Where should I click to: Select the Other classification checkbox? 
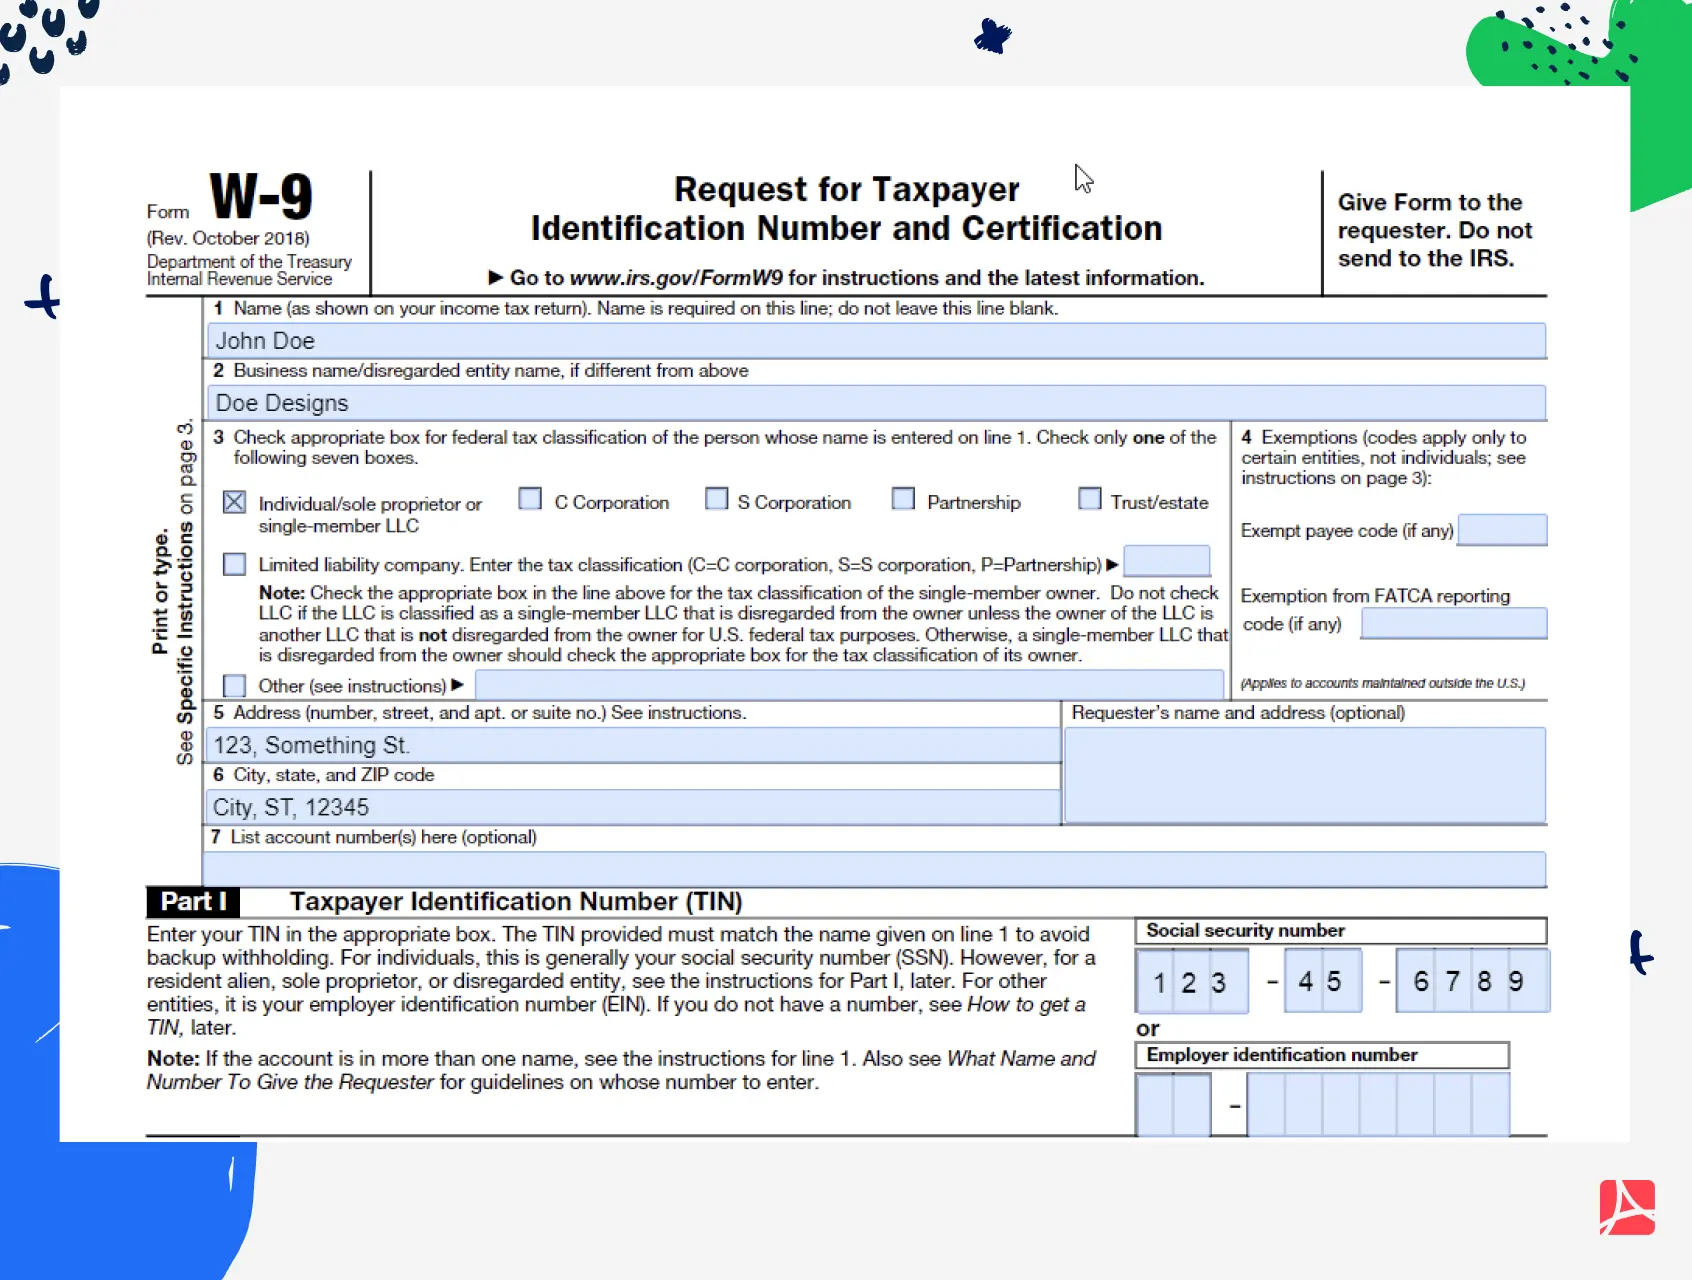233,685
